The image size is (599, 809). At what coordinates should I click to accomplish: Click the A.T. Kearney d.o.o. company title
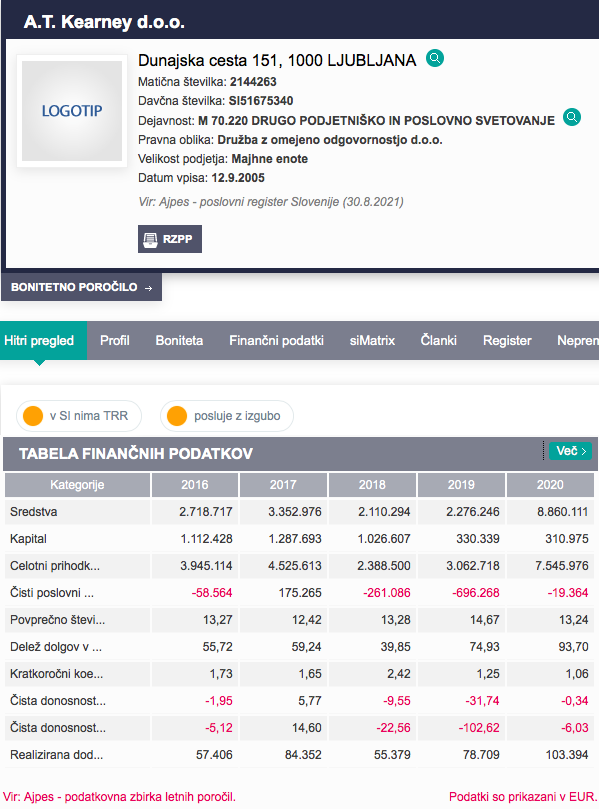(x=104, y=22)
